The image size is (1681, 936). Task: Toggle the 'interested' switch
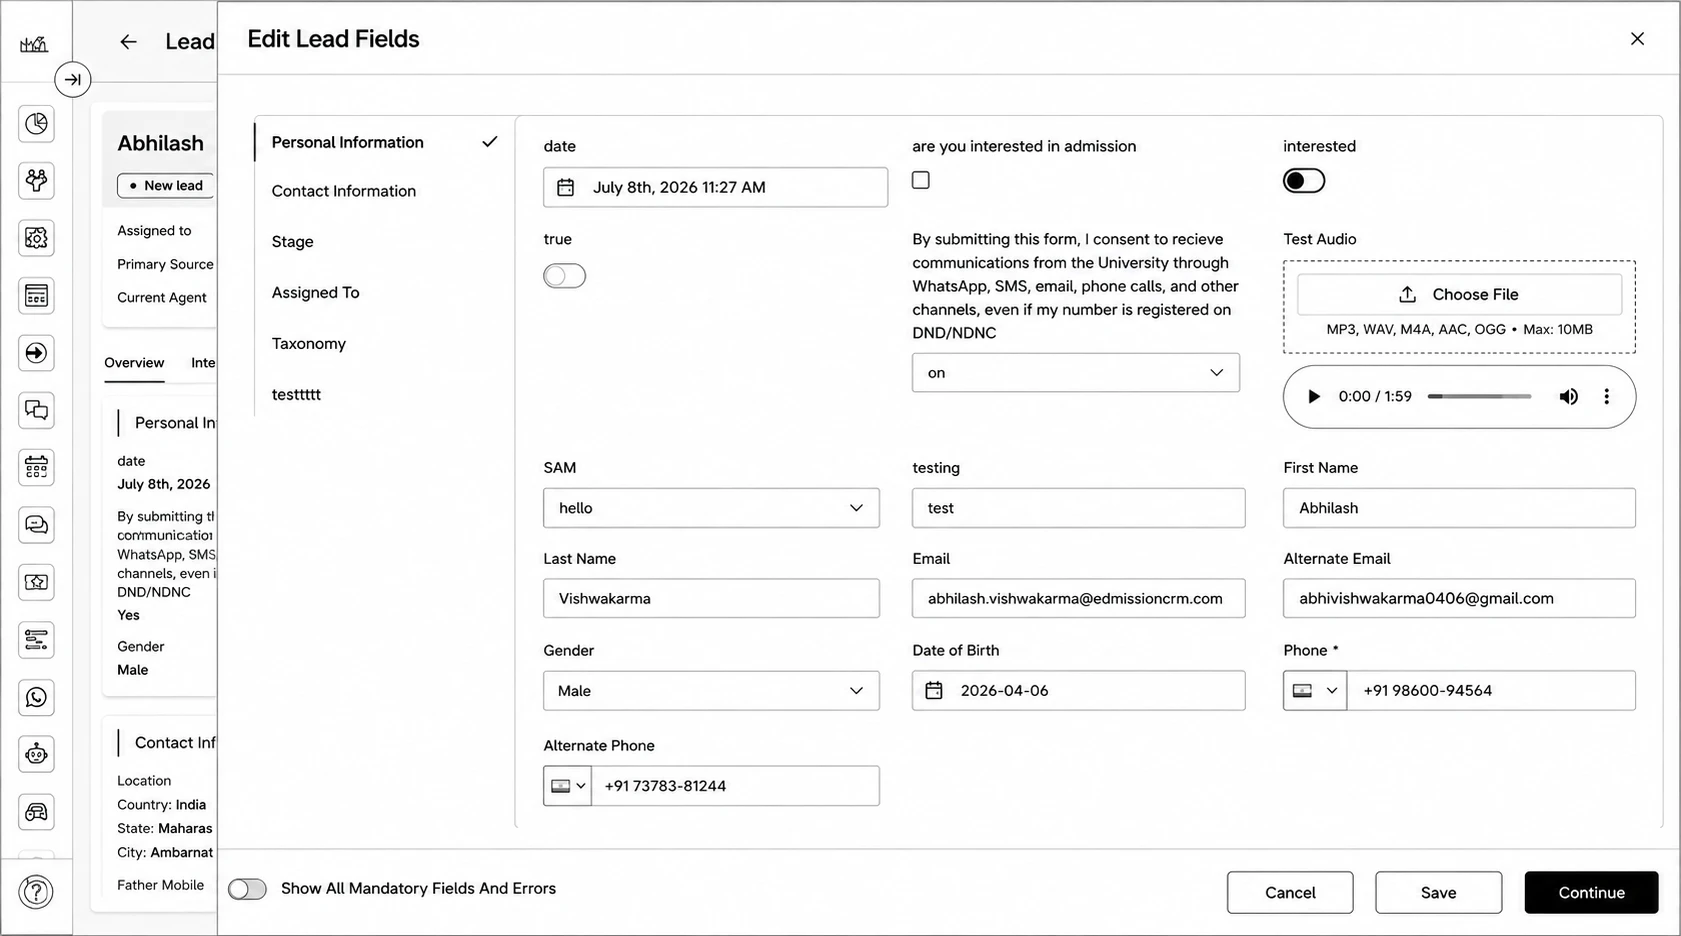click(1304, 181)
